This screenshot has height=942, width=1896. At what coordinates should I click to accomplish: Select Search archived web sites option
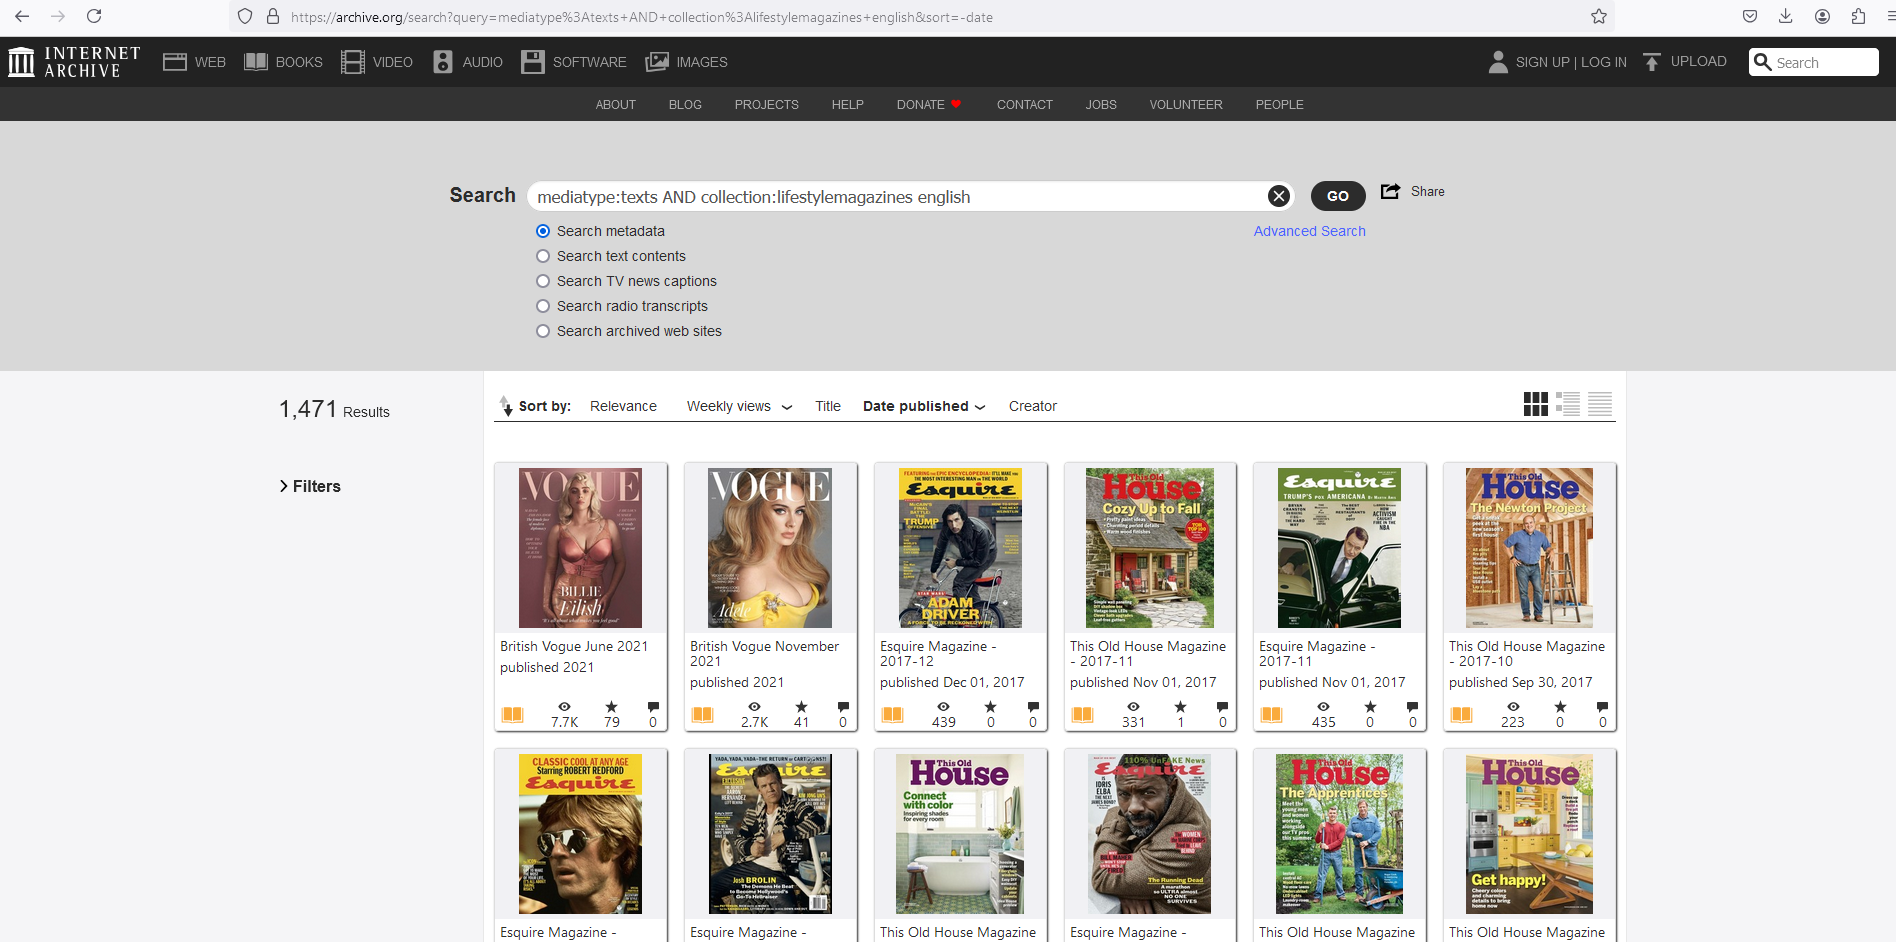(543, 331)
